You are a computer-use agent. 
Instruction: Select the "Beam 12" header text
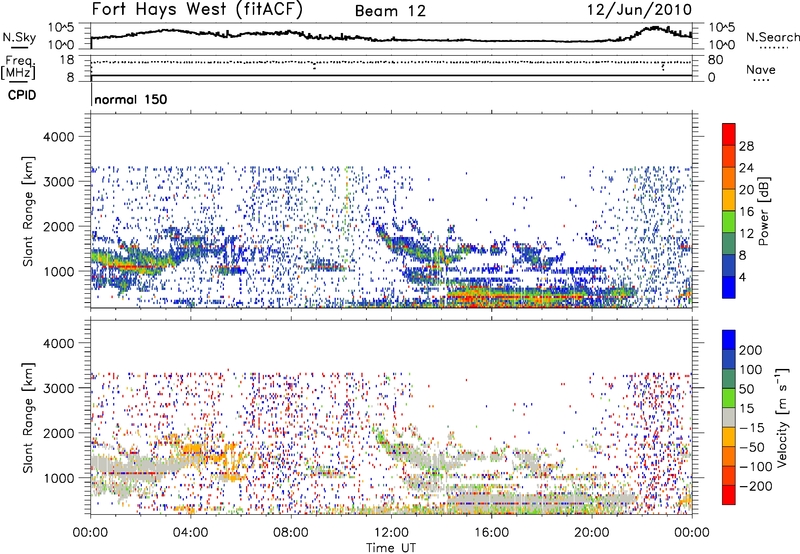[390, 11]
